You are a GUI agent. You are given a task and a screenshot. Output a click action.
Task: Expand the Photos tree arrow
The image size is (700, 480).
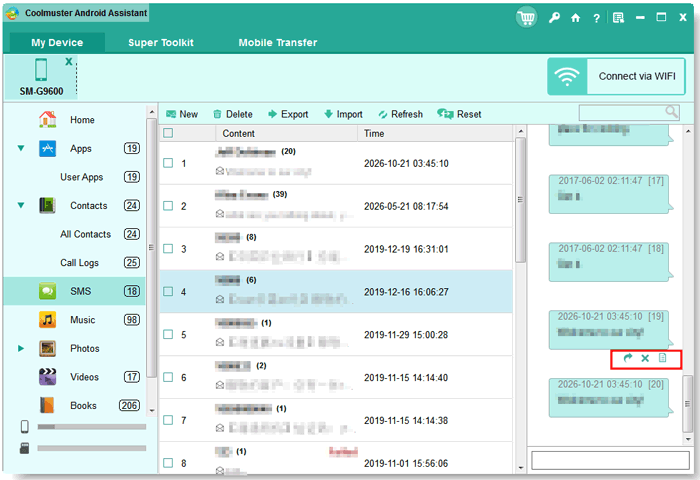coord(21,348)
